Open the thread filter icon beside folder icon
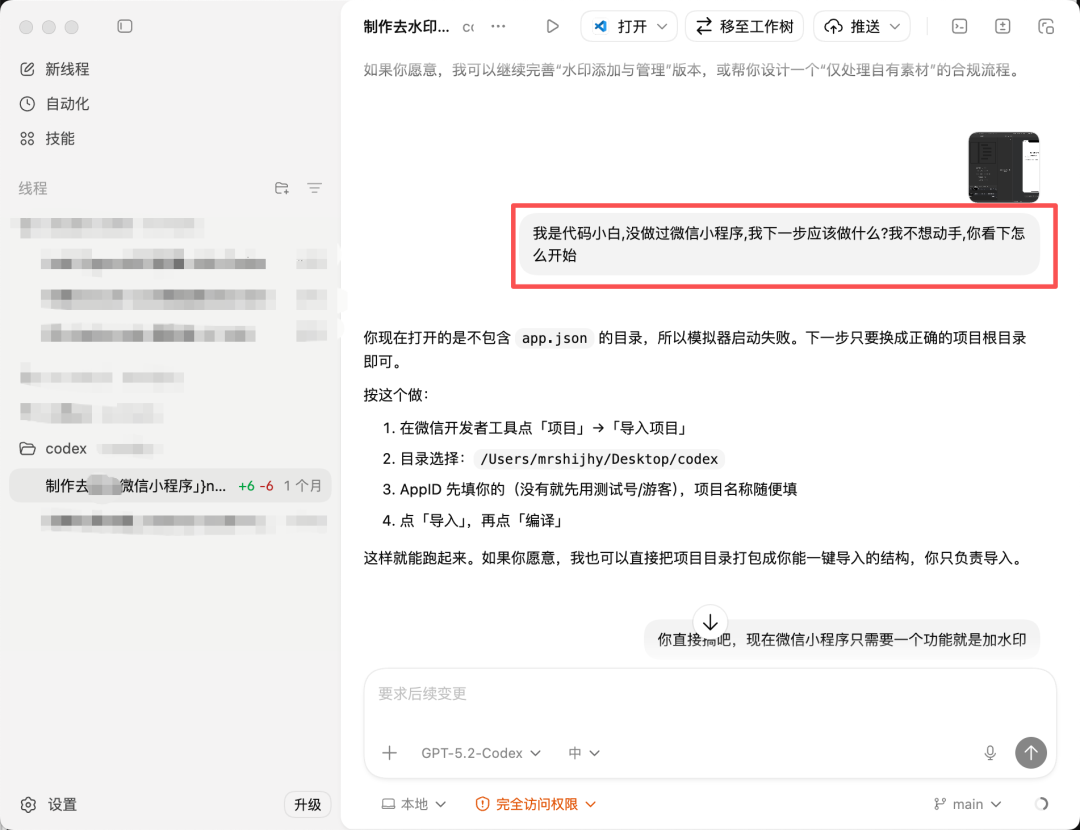This screenshot has width=1080, height=830. coord(314,188)
